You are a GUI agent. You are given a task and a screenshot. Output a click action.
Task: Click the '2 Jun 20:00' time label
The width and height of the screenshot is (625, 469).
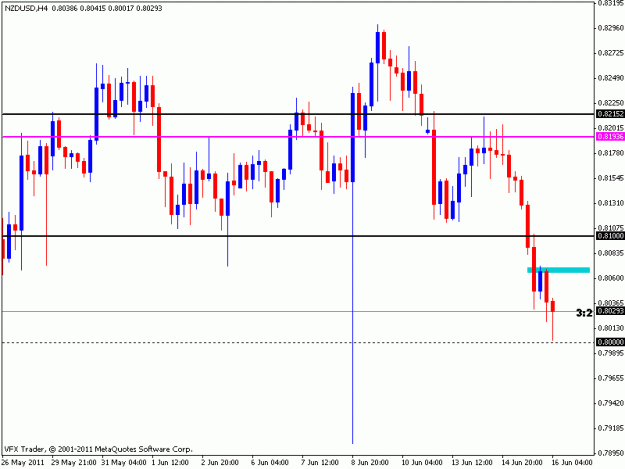220,462
